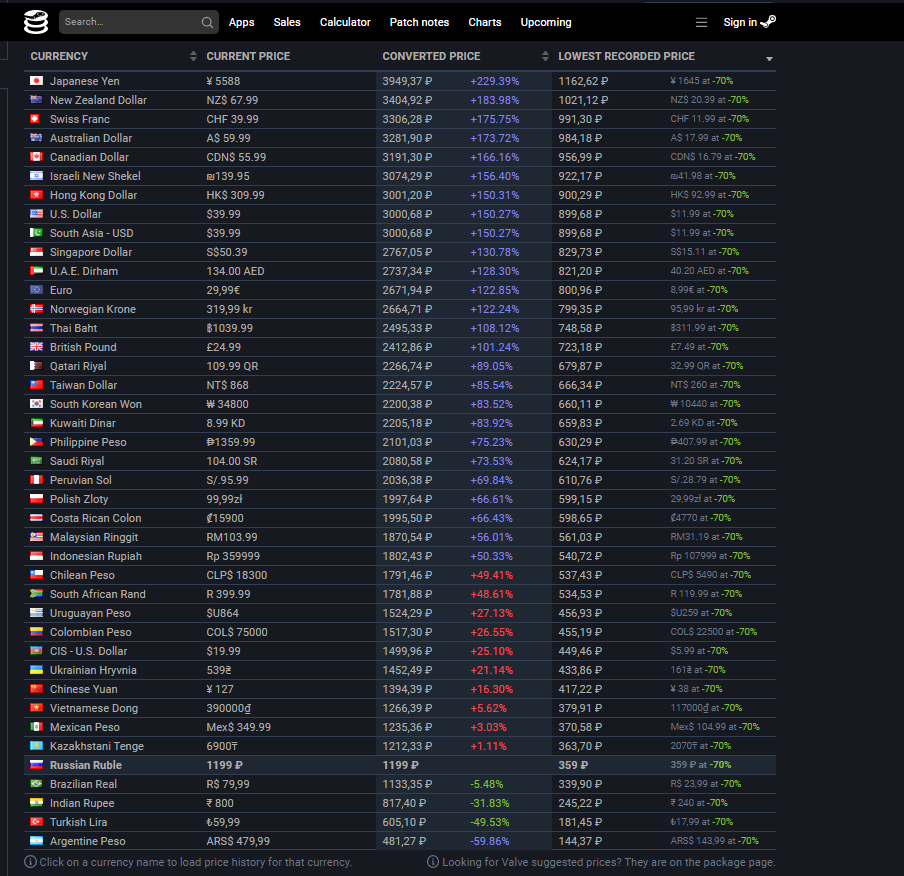The image size is (904, 876).
Task: Load price history for Costa Rican Colon
Action: click(96, 518)
